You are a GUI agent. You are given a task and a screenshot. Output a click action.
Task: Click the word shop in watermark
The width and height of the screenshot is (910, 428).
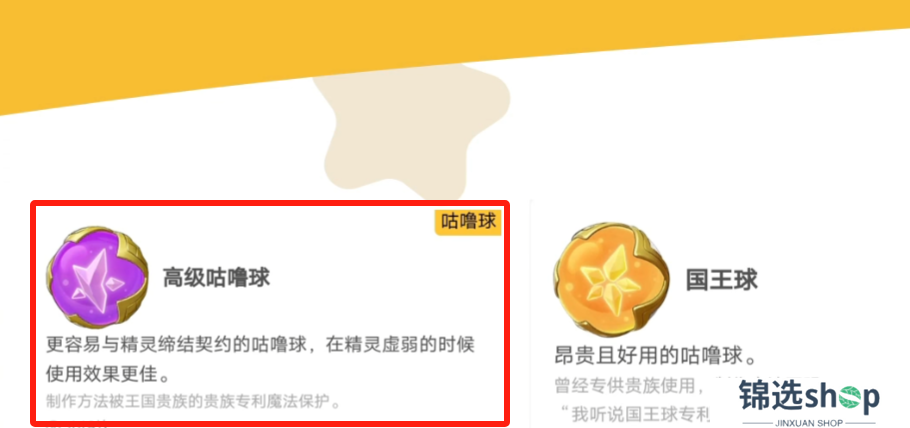pos(837,397)
